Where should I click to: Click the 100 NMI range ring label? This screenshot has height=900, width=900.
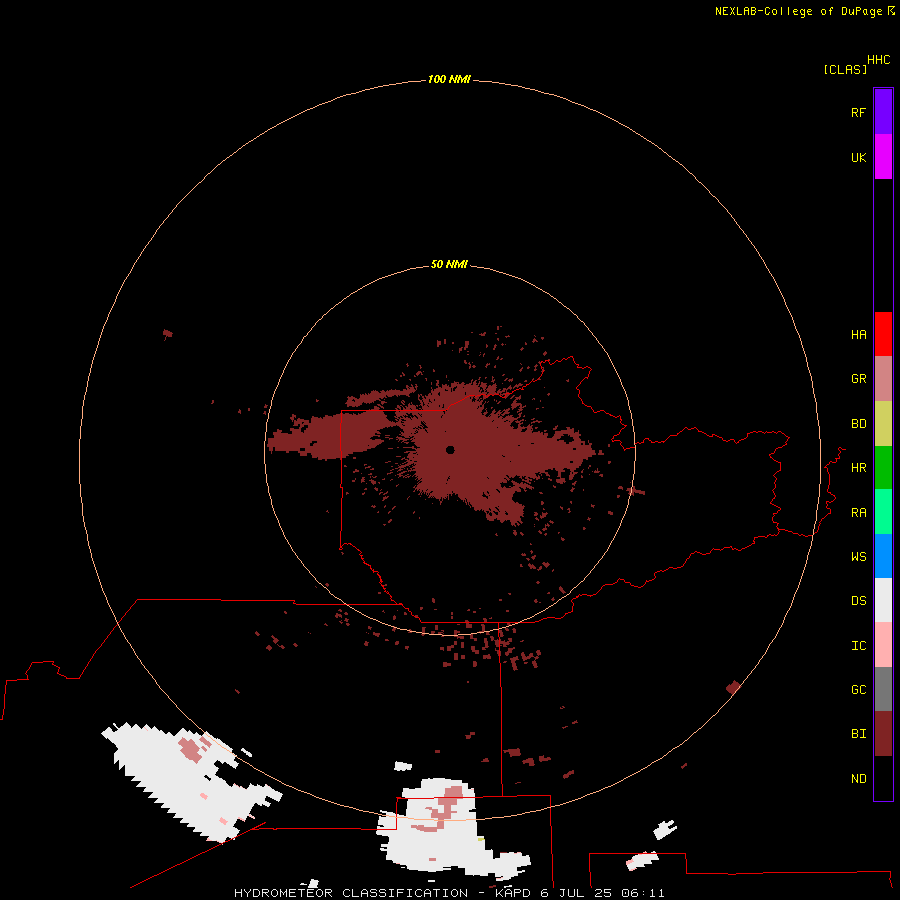coord(449,79)
